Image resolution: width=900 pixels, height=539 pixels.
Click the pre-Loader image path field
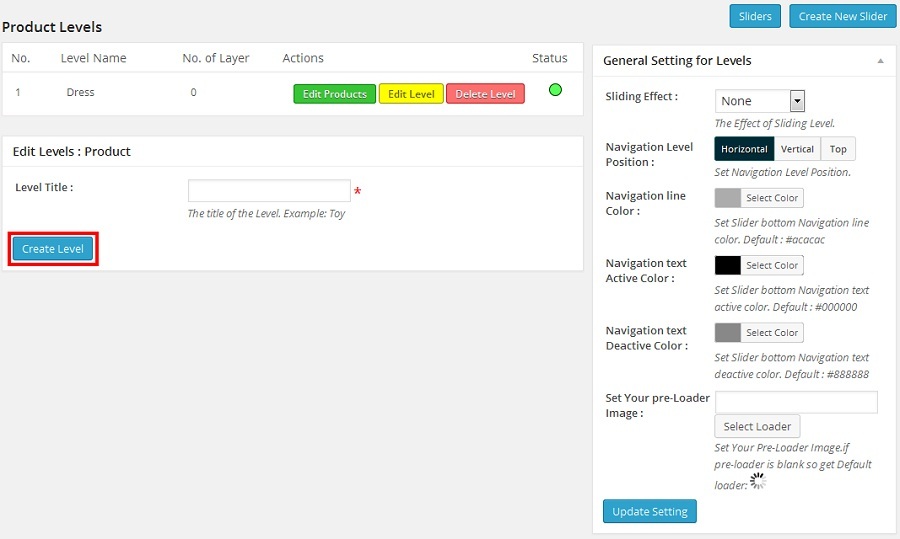(796, 402)
